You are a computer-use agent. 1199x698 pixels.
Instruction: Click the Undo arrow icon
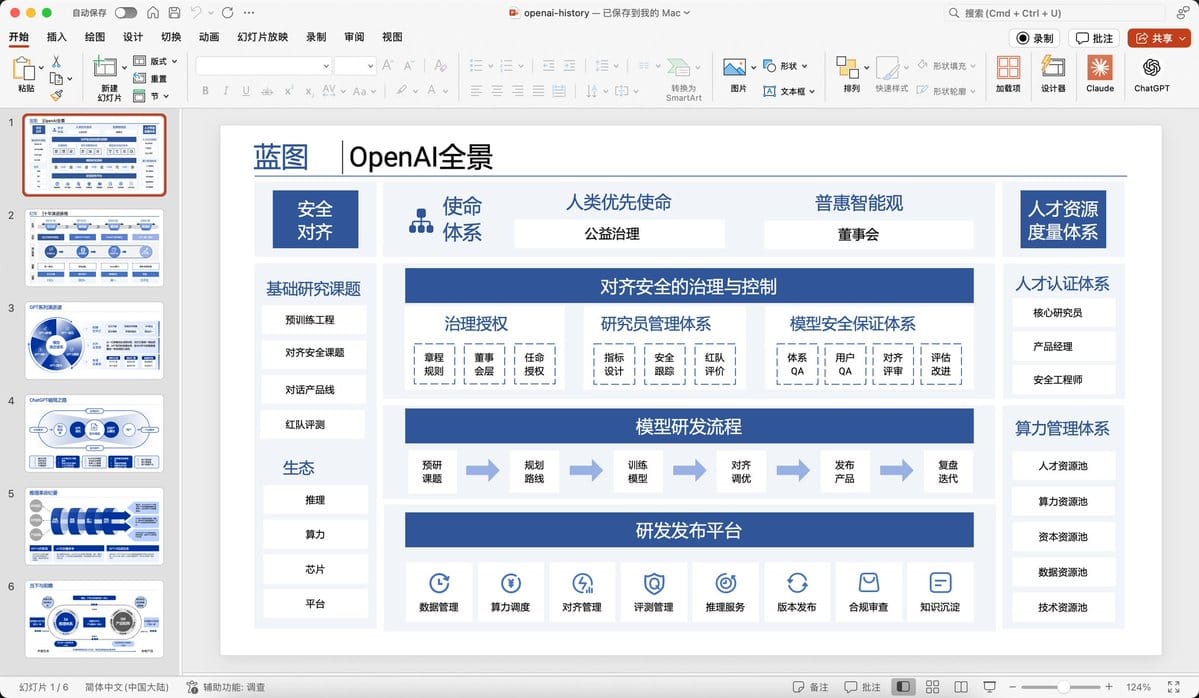[196, 12]
